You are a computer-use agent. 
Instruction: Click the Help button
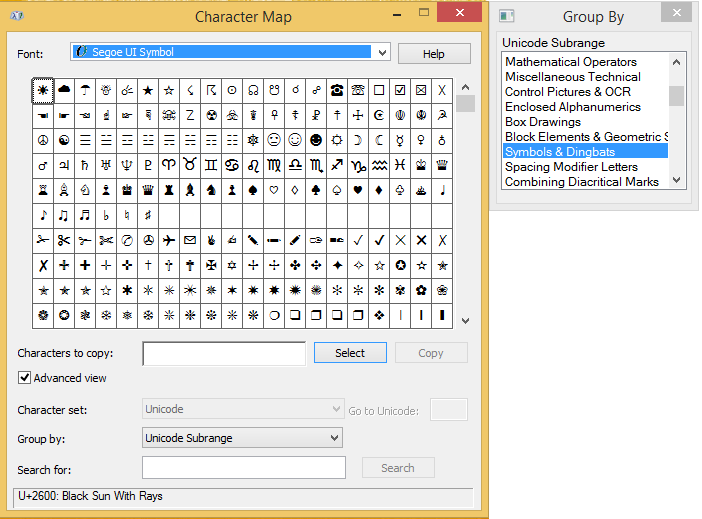434,54
